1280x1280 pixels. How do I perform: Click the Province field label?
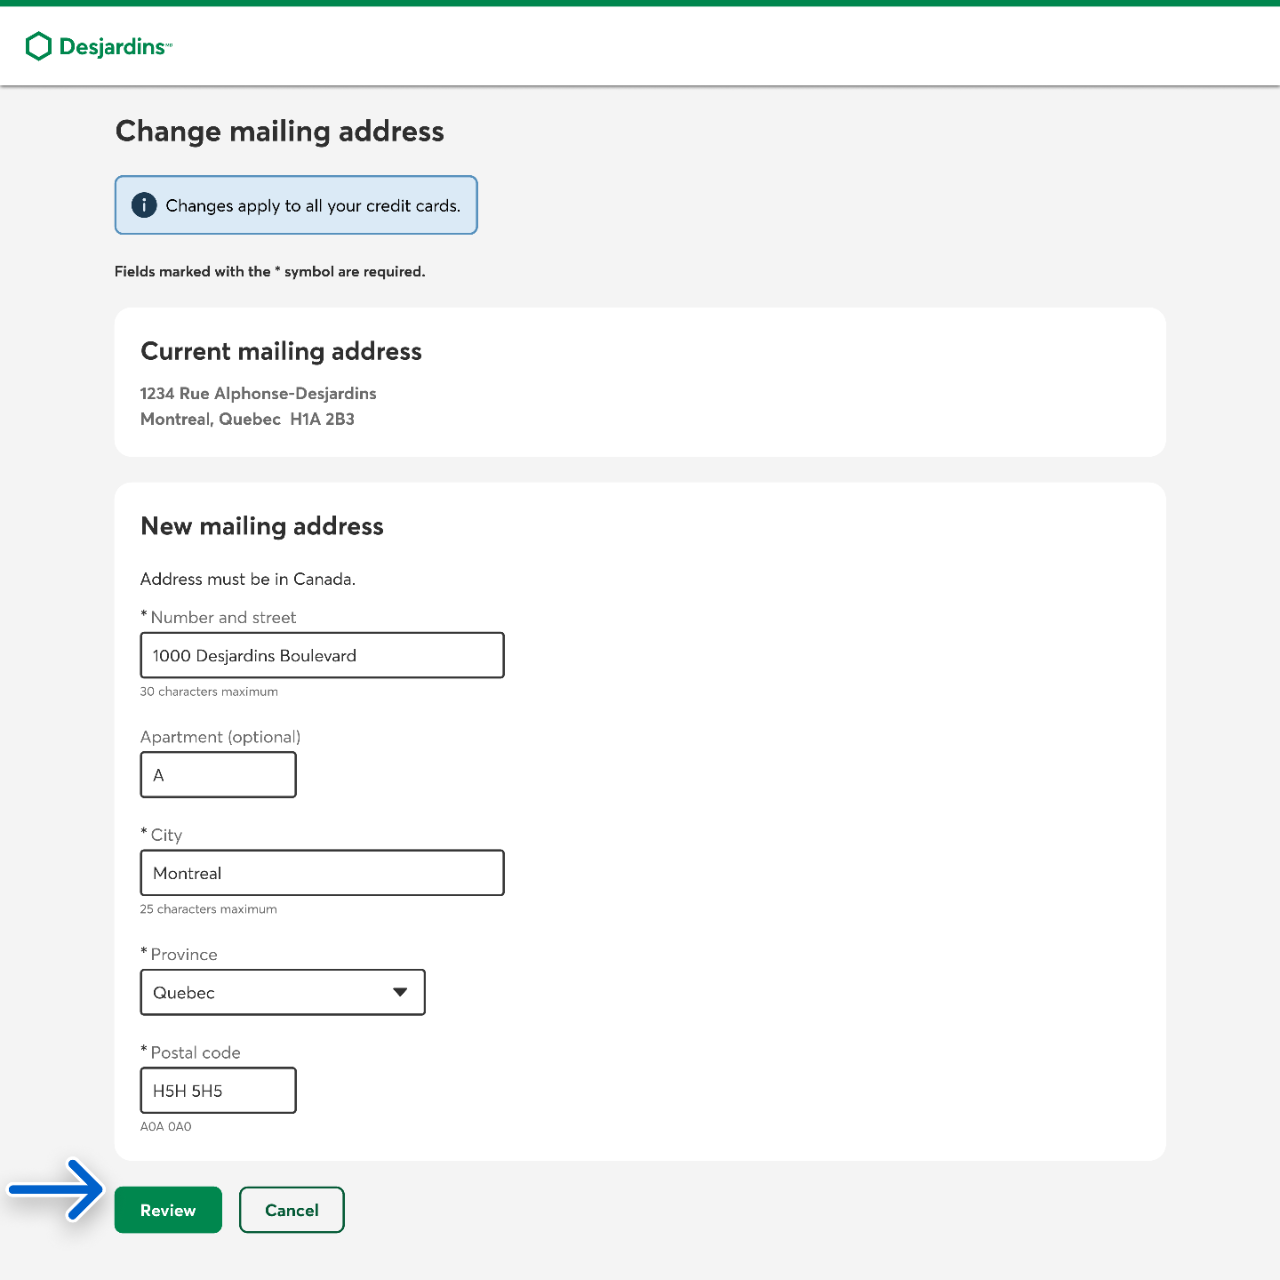tap(183, 954)
